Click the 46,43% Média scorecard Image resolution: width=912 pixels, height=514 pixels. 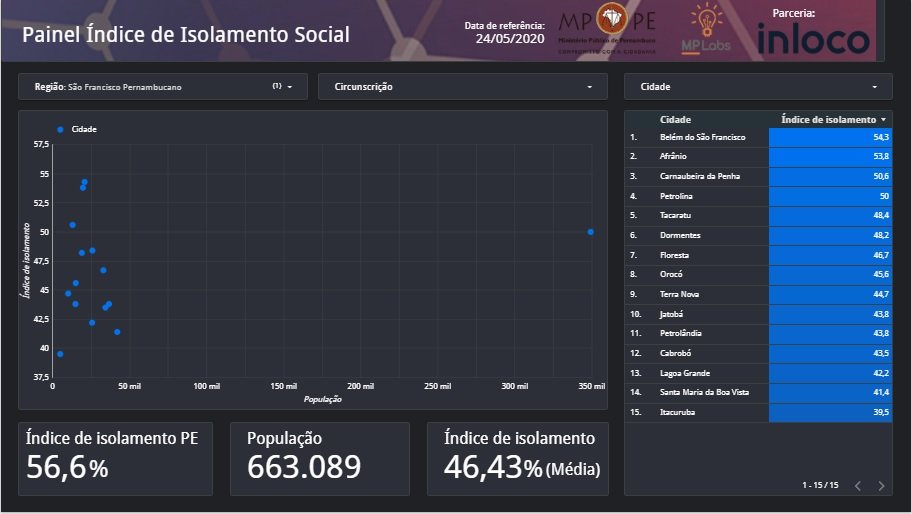(516, 458)
